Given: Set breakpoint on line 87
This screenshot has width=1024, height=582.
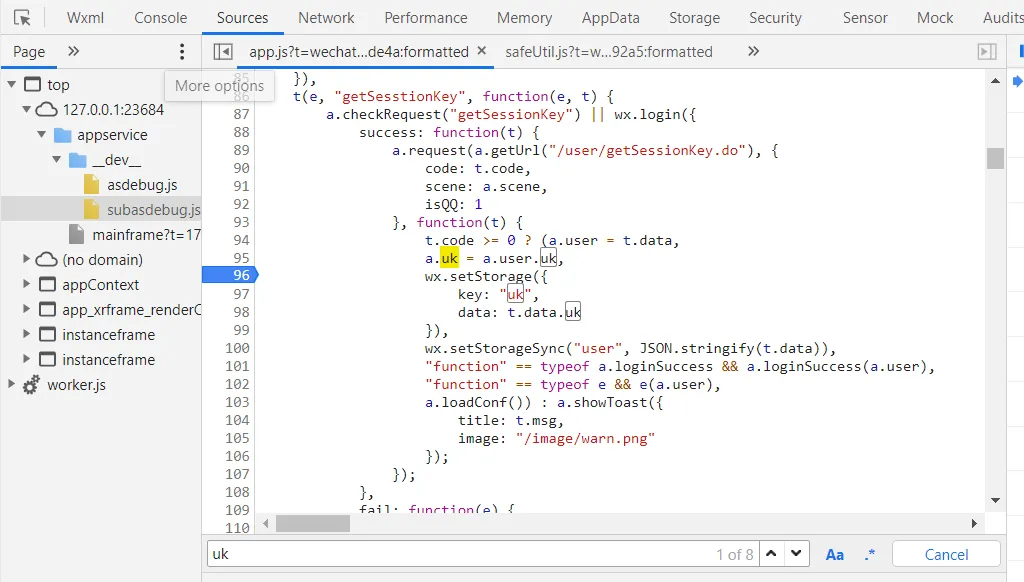Looking at the screenshot, I should pos(241,114).
